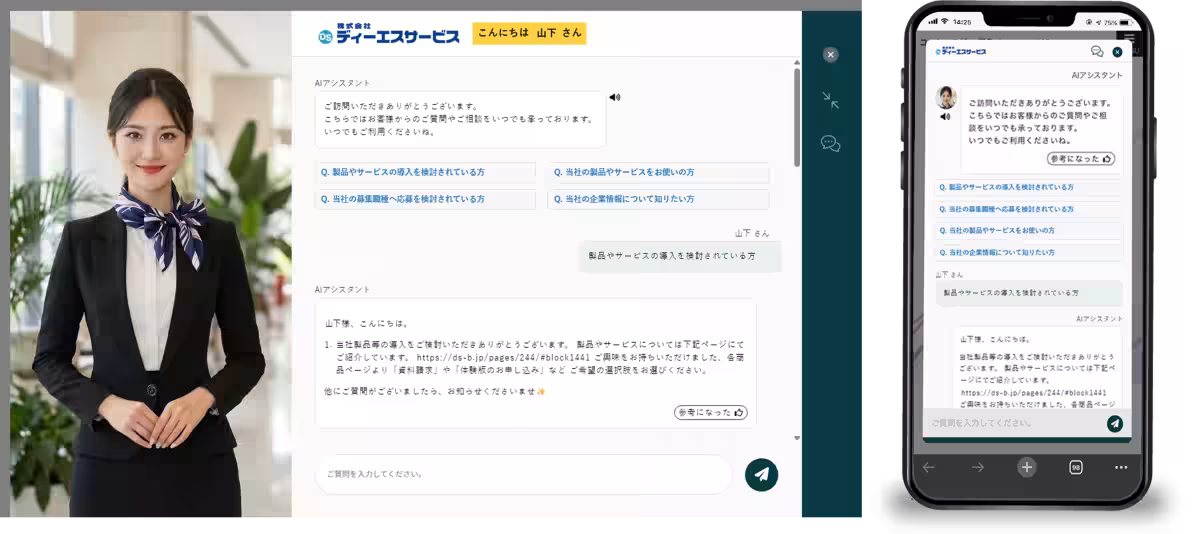Image resolution: width=1200 pixels, height=534 pixels.
Task: Click the ディーエスサービス logo in the desktop header
Action: (x=389, y=33)
